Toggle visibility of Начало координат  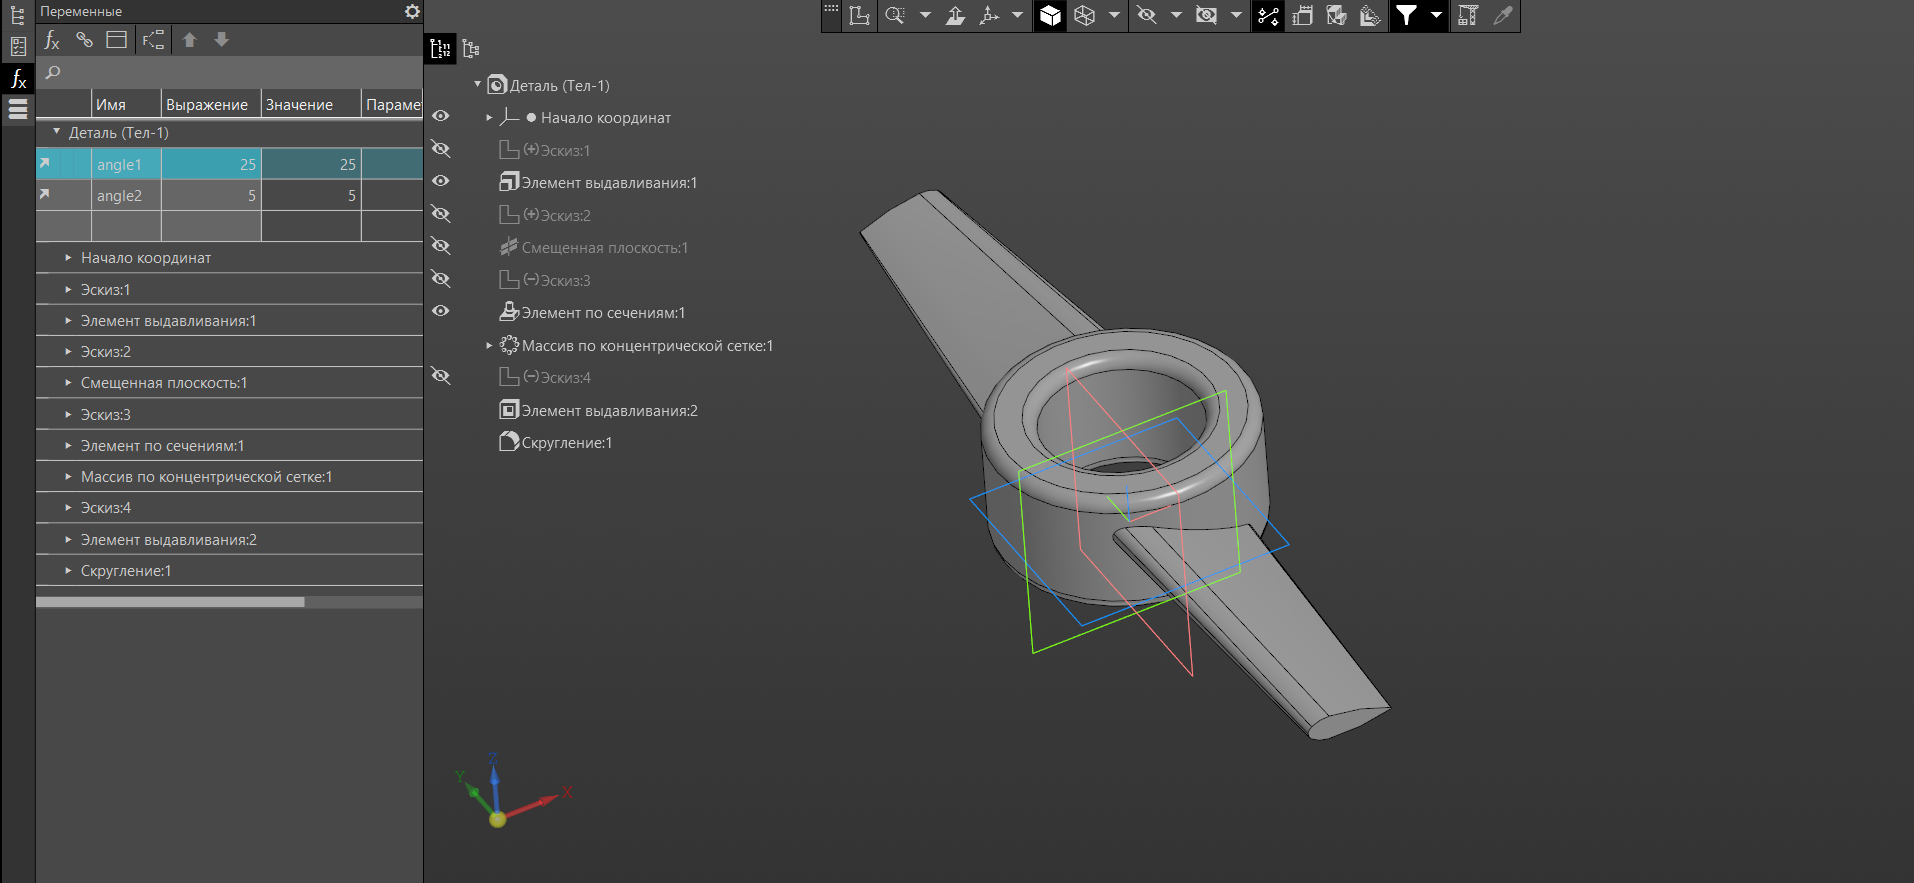[440, 116]
